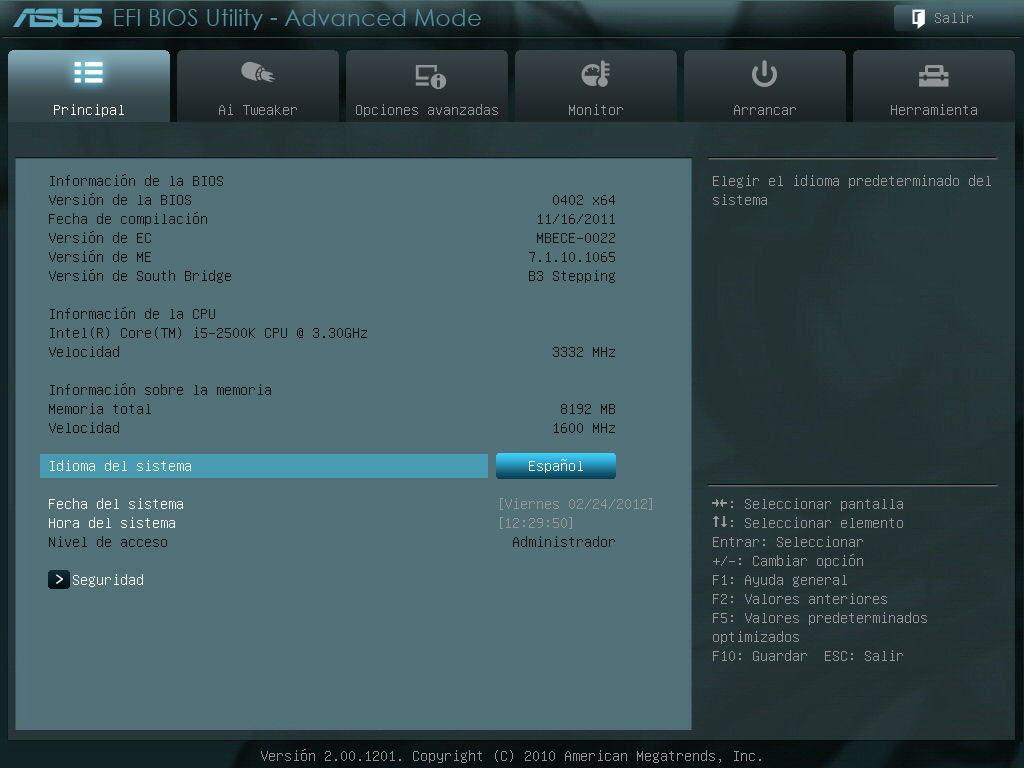Click the Herramienta toolbox icon
The height and width of the screenshot is (768, 1024).
933,76
